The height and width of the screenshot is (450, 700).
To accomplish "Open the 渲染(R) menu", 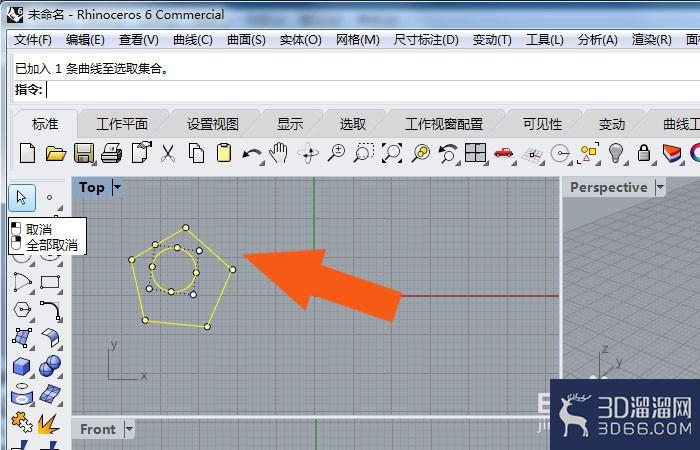I will (x=651, y=40).
